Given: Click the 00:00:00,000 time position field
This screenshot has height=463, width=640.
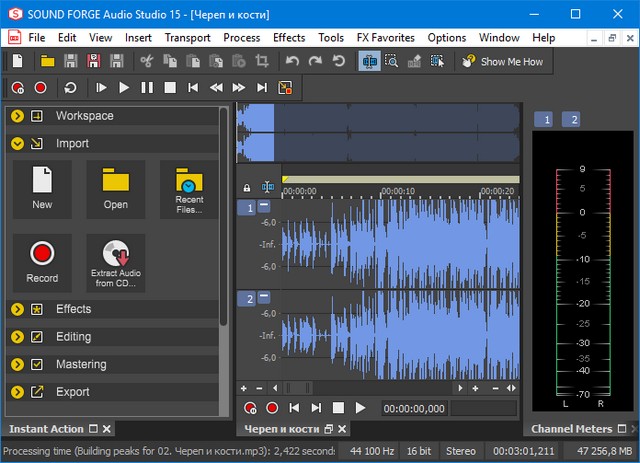Looking at the screenshot, I should (413, 408).
